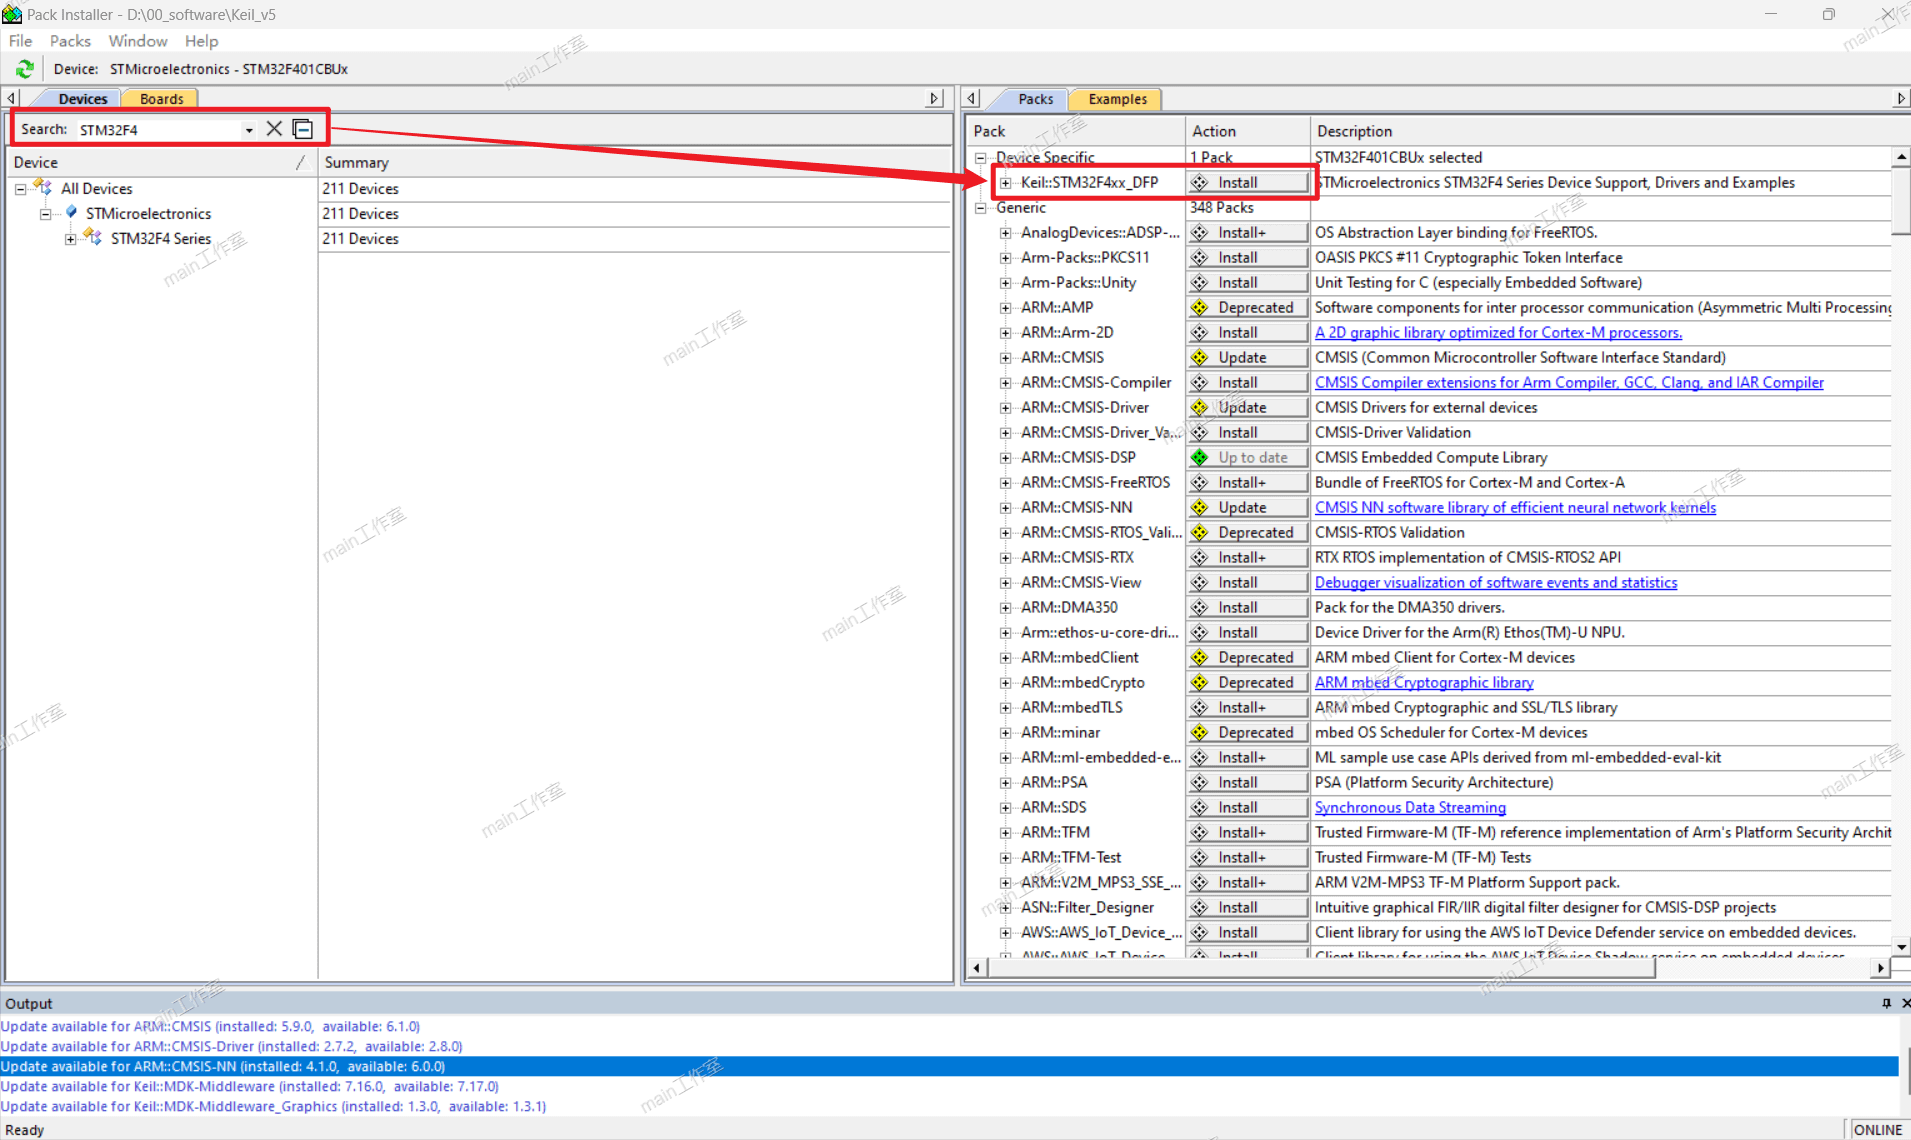This screenshot has width=1911, height=1140.
Task: Click Install+ for ARM::CMSIS-RTX
Action: (x=1248, y=558)
